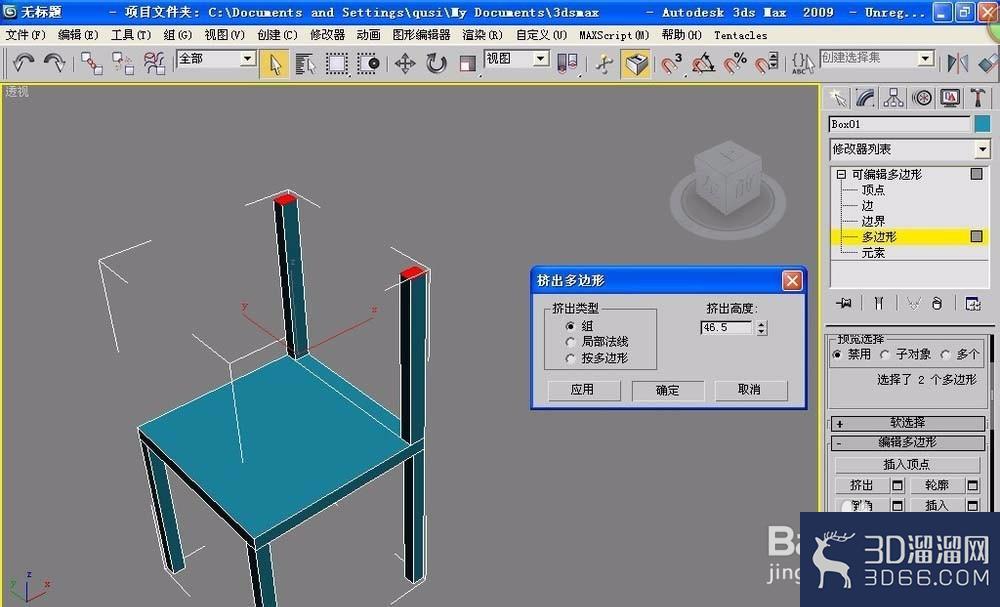The width and height of the screenshot is (1000, 607).
Task: Click the 应用 button in extrude dialog
Action: pyautogui.click(x=584, y=390)
